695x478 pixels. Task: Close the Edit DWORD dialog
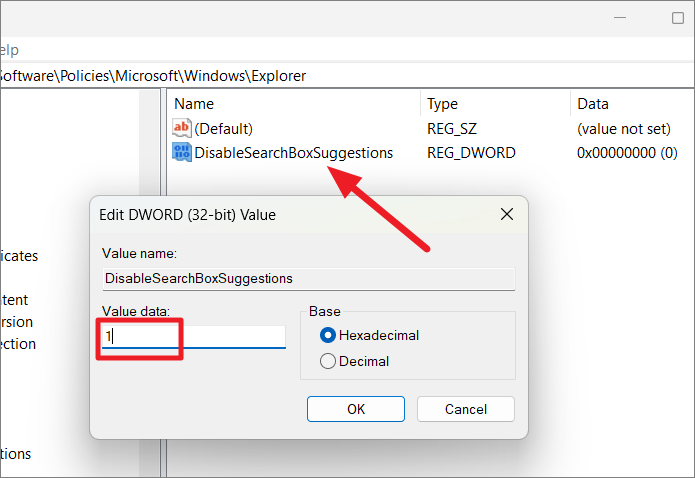pos(507,214)
